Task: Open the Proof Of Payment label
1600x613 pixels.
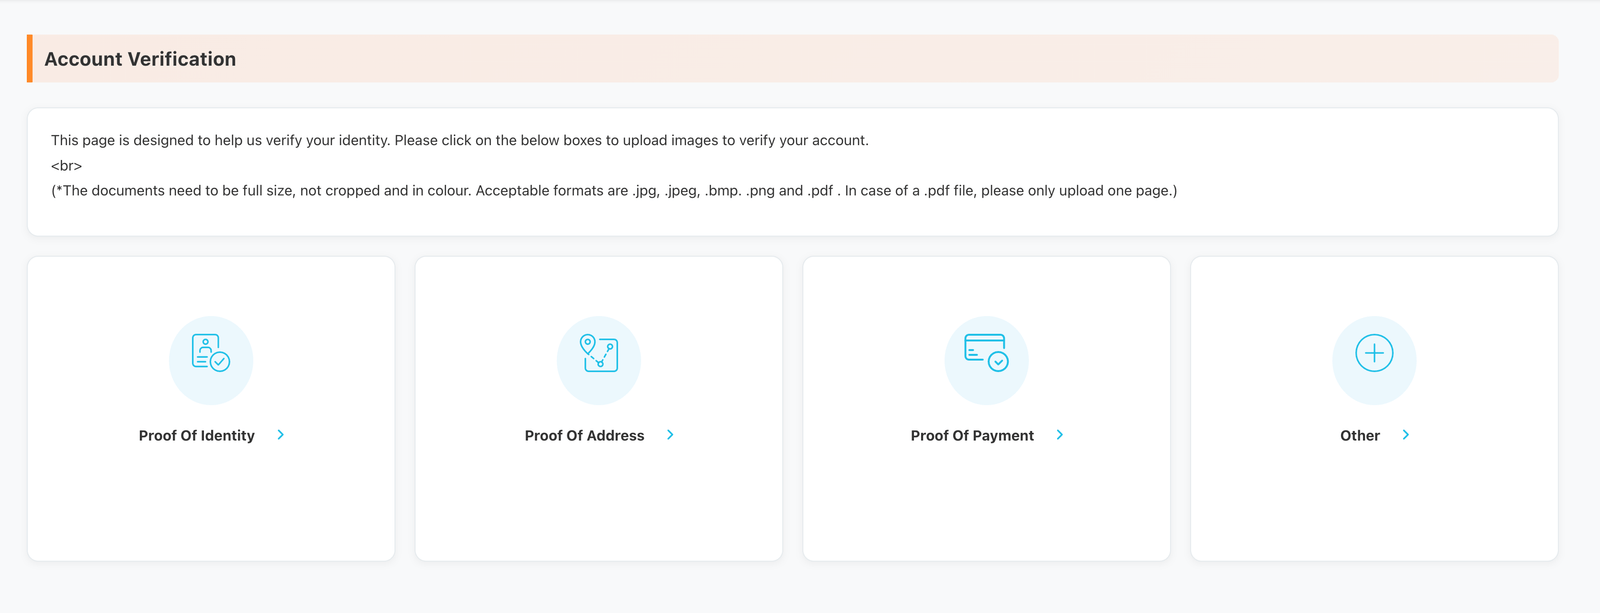Action: coord(972,436)
